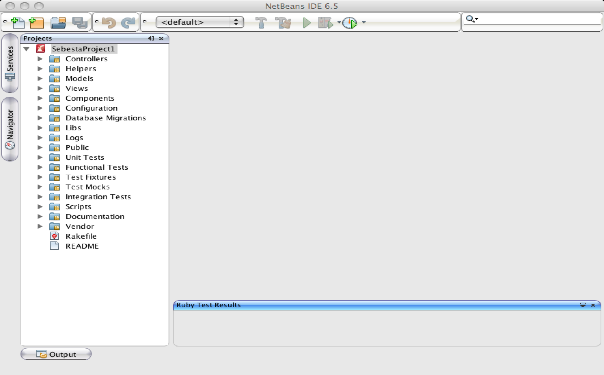Click the Public folder icon
Image resolution: width=604 pixels, height=375 pixels.
55,147
